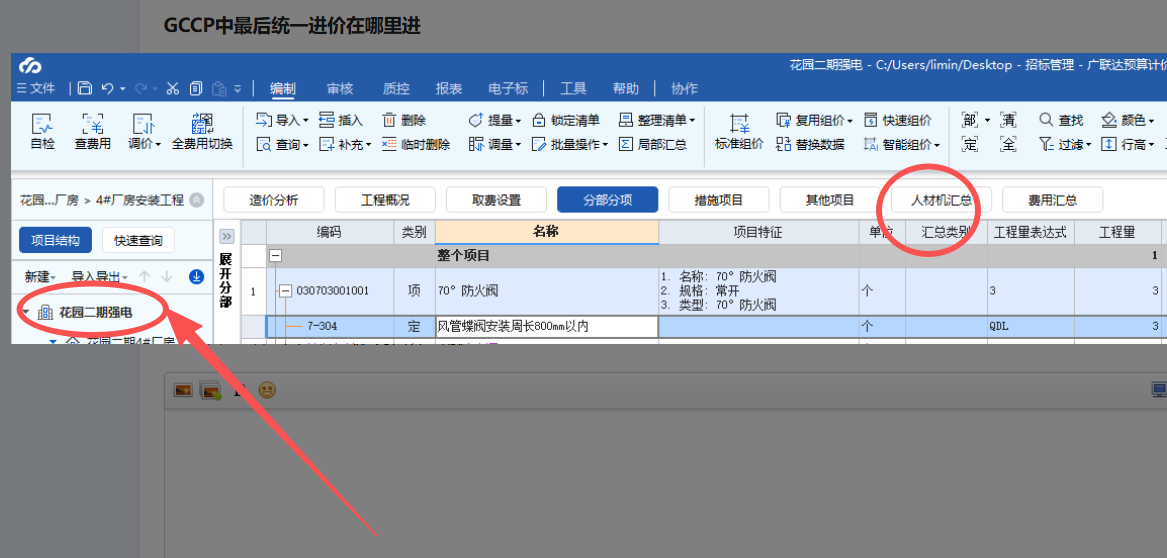
Task: Open the 文件 menu
Action: 35,89
